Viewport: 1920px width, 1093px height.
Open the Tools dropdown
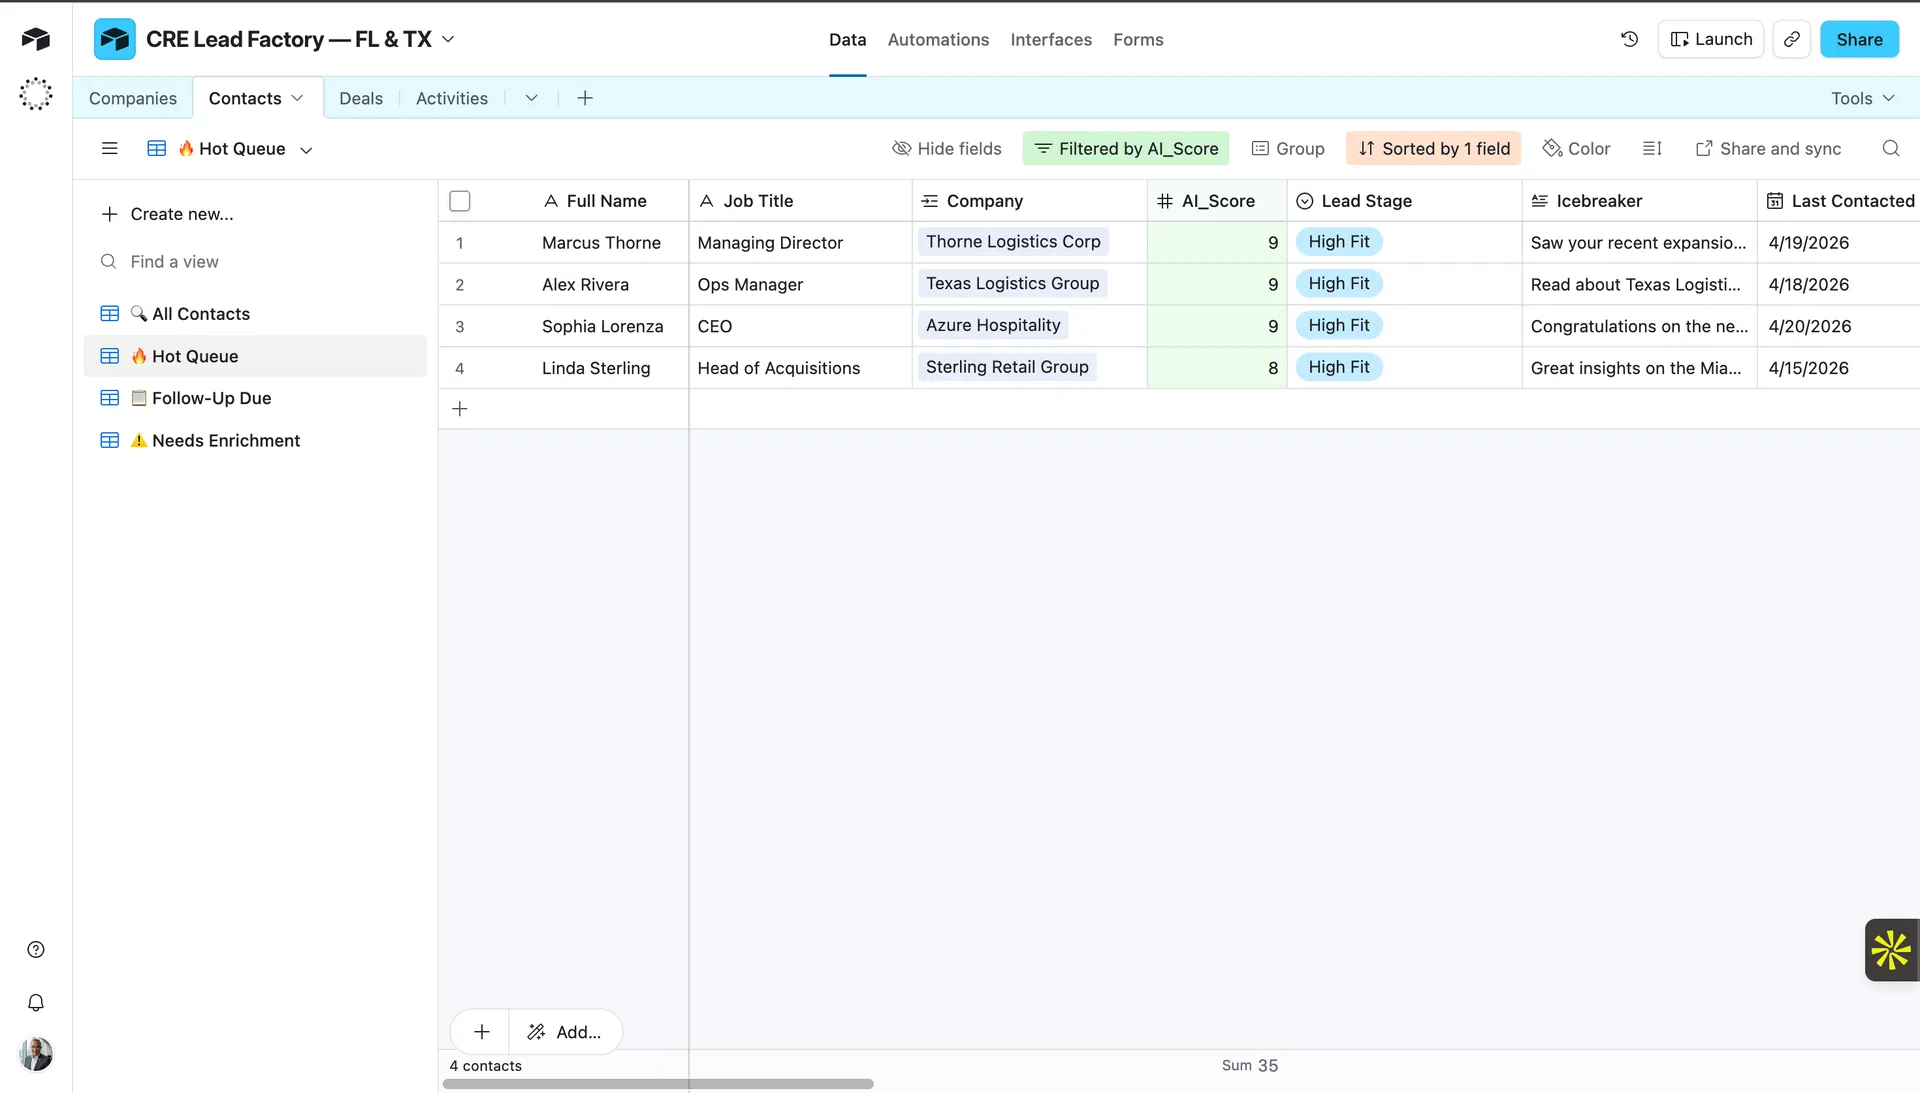coord(1862,98)
